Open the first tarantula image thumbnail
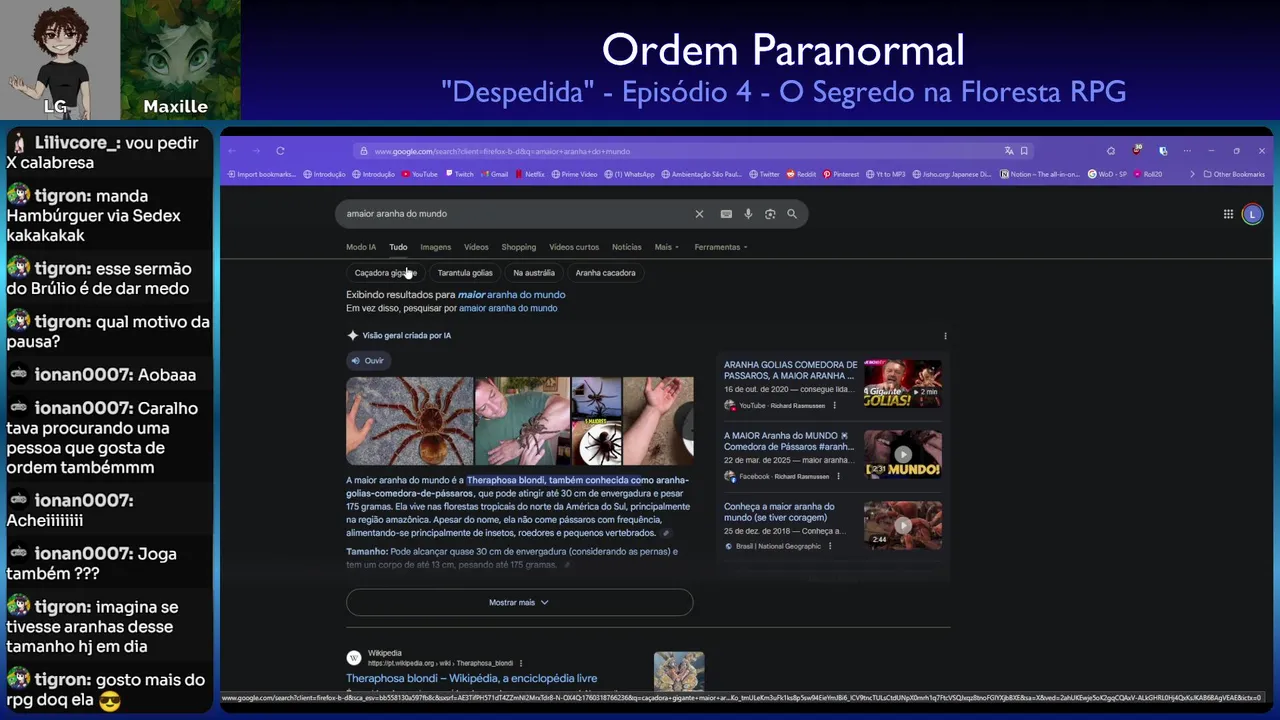This screenshot has width=1280, height=720. 409,421
